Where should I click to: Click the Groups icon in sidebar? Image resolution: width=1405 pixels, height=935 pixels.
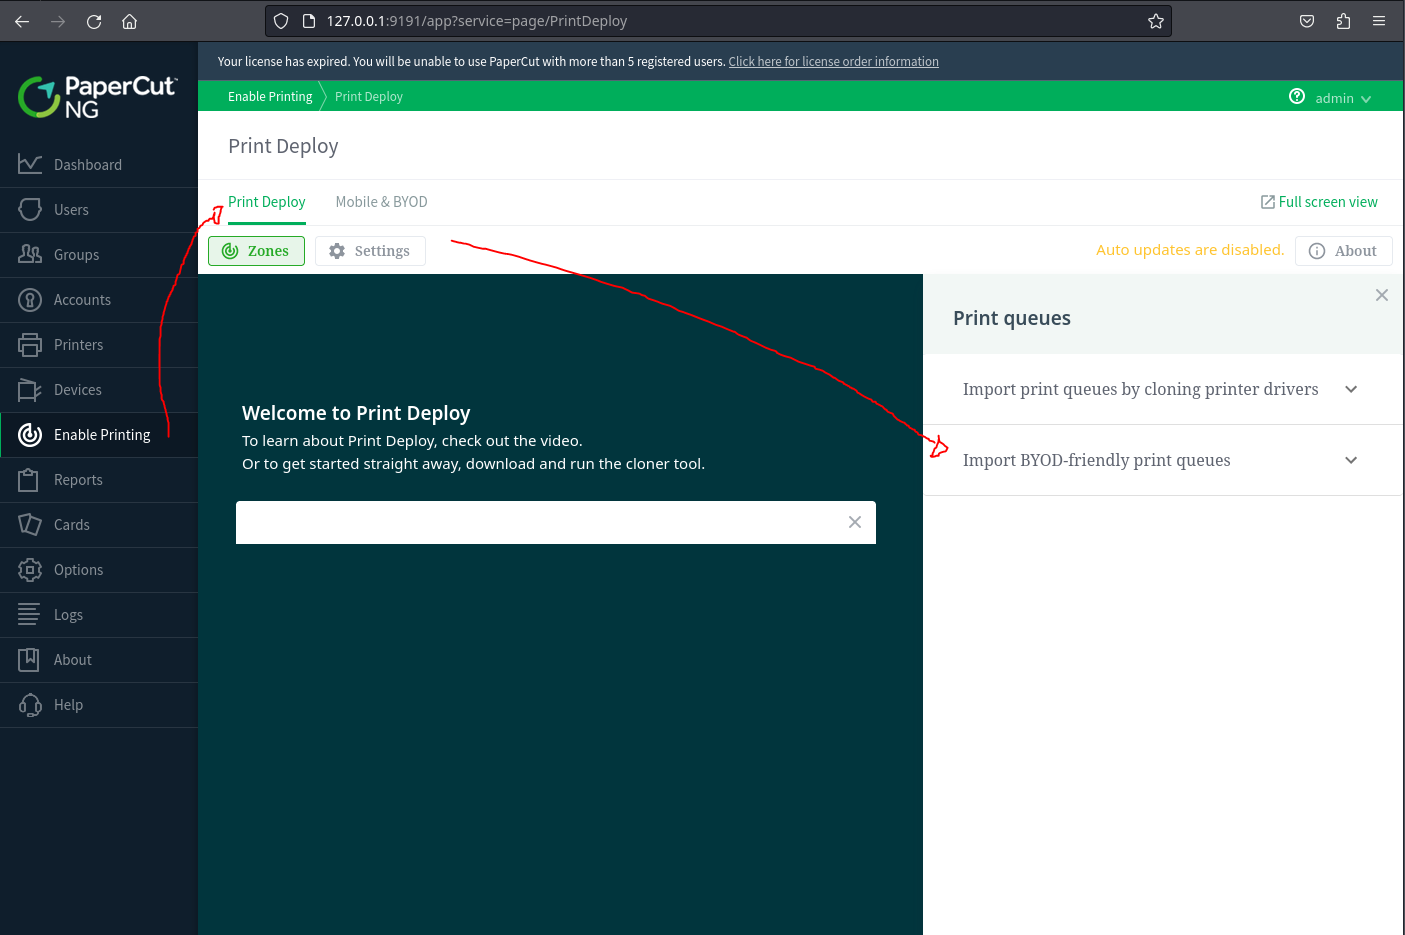30,254
